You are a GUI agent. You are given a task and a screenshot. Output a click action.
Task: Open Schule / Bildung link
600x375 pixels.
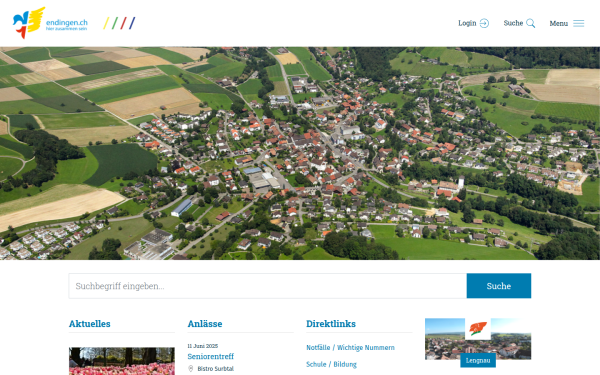(x=331, y=364)
